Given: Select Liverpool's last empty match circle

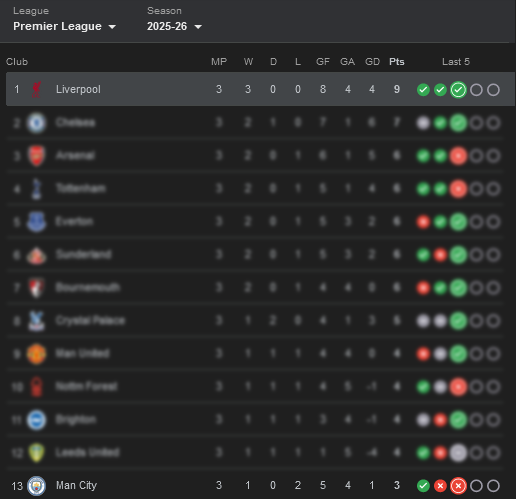Looking at the screenshot, I should (x=493, y=90).
